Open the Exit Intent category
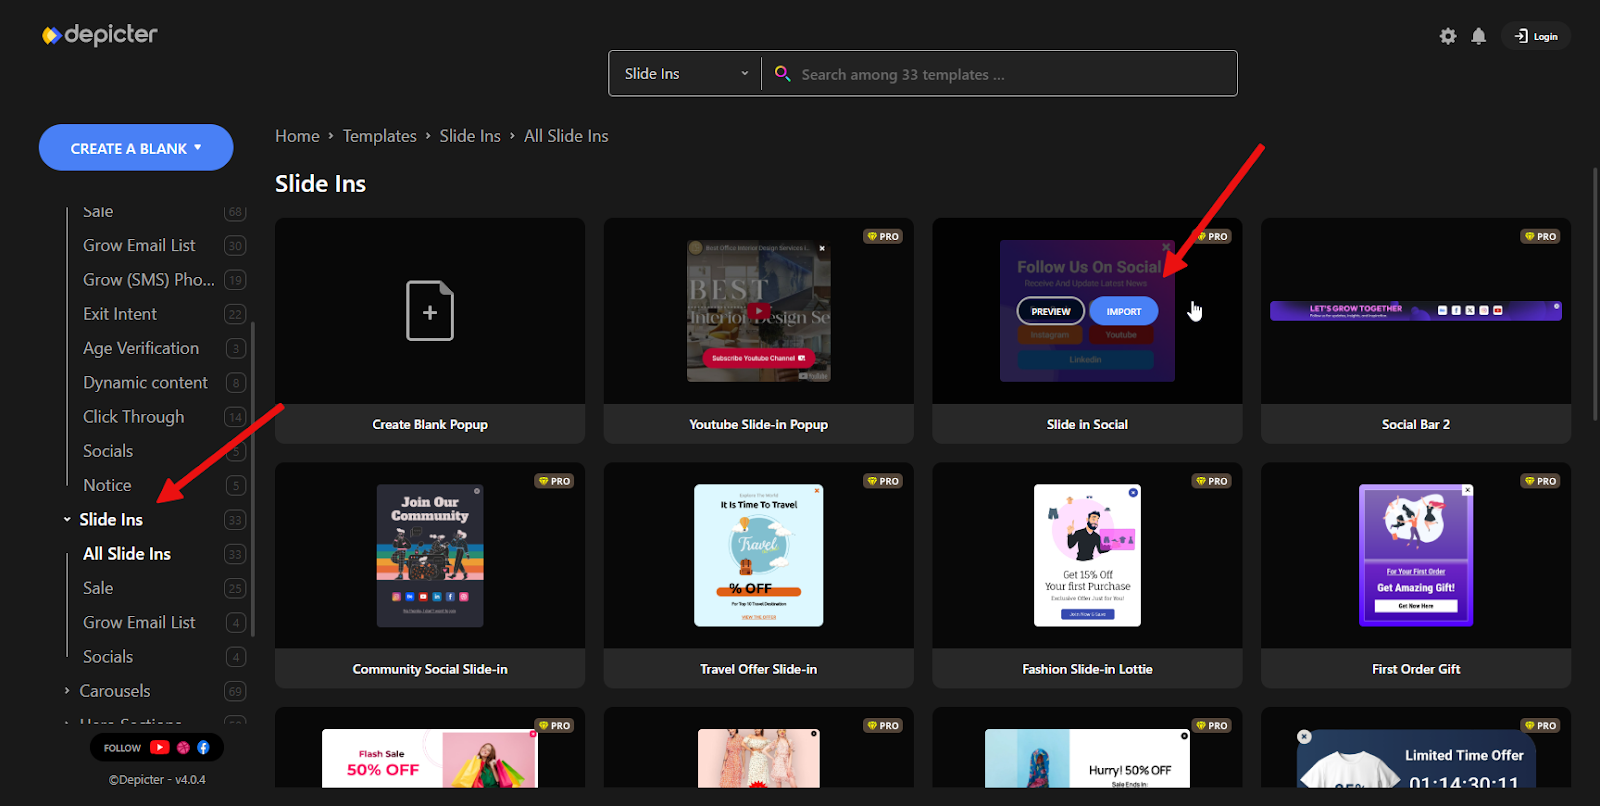The height and width of the screenshot is (806, 1600). click(x=120, y=314)
